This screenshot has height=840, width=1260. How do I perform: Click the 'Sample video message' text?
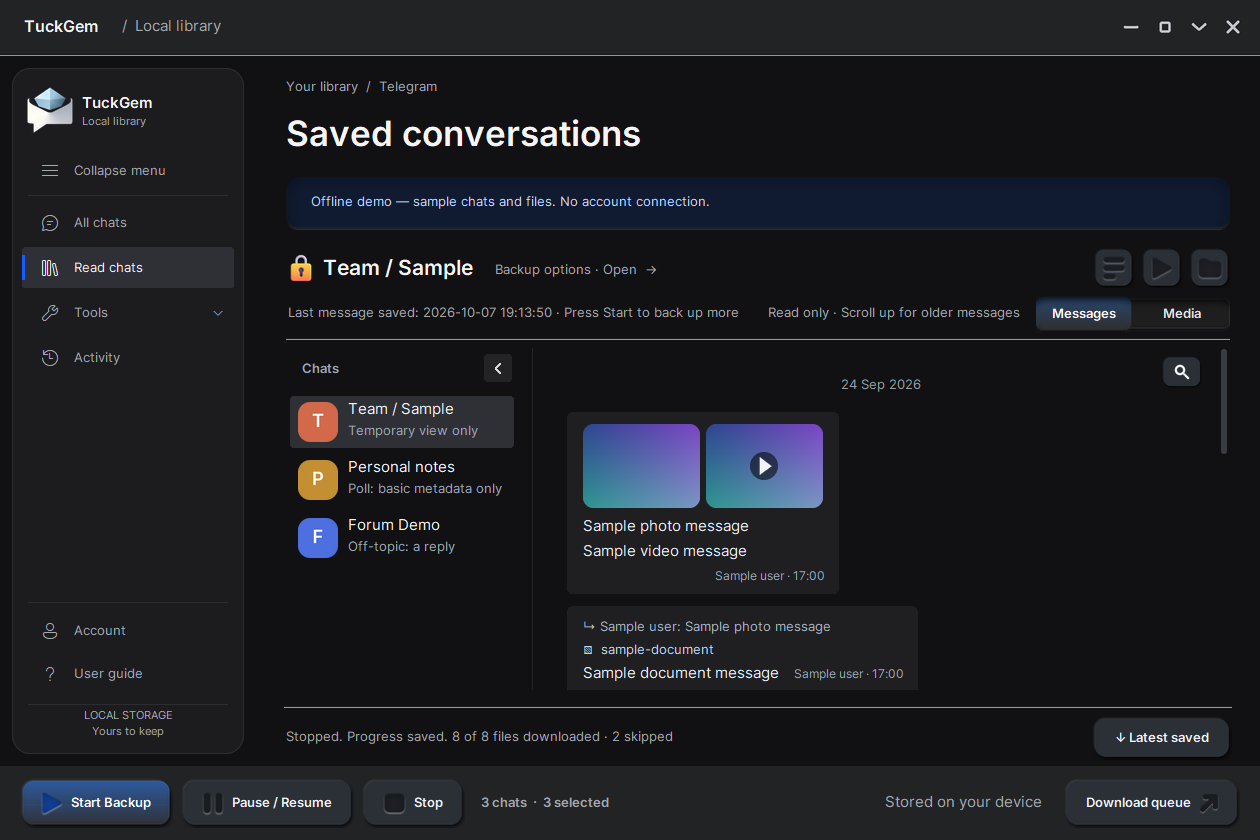point(665,551)
